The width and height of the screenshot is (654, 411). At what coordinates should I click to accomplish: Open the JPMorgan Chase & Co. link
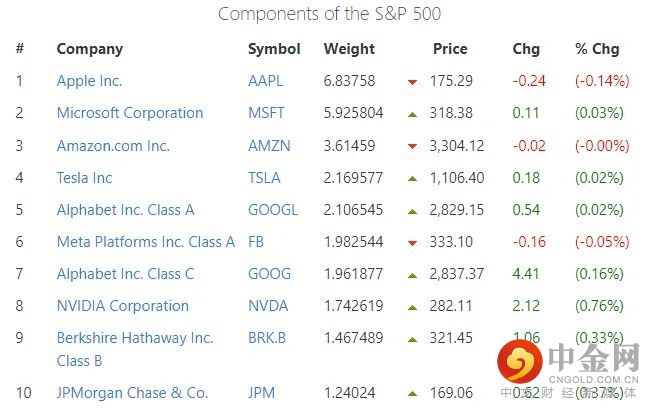(x=132, y=393)
